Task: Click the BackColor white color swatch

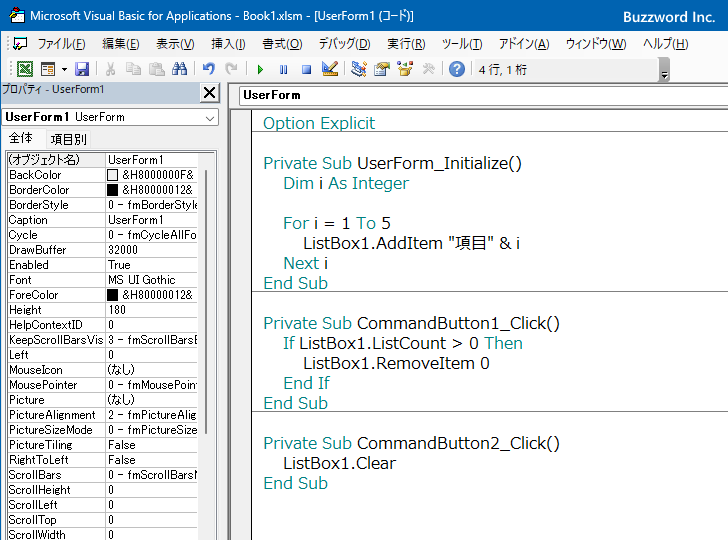Action: point(112,175)
